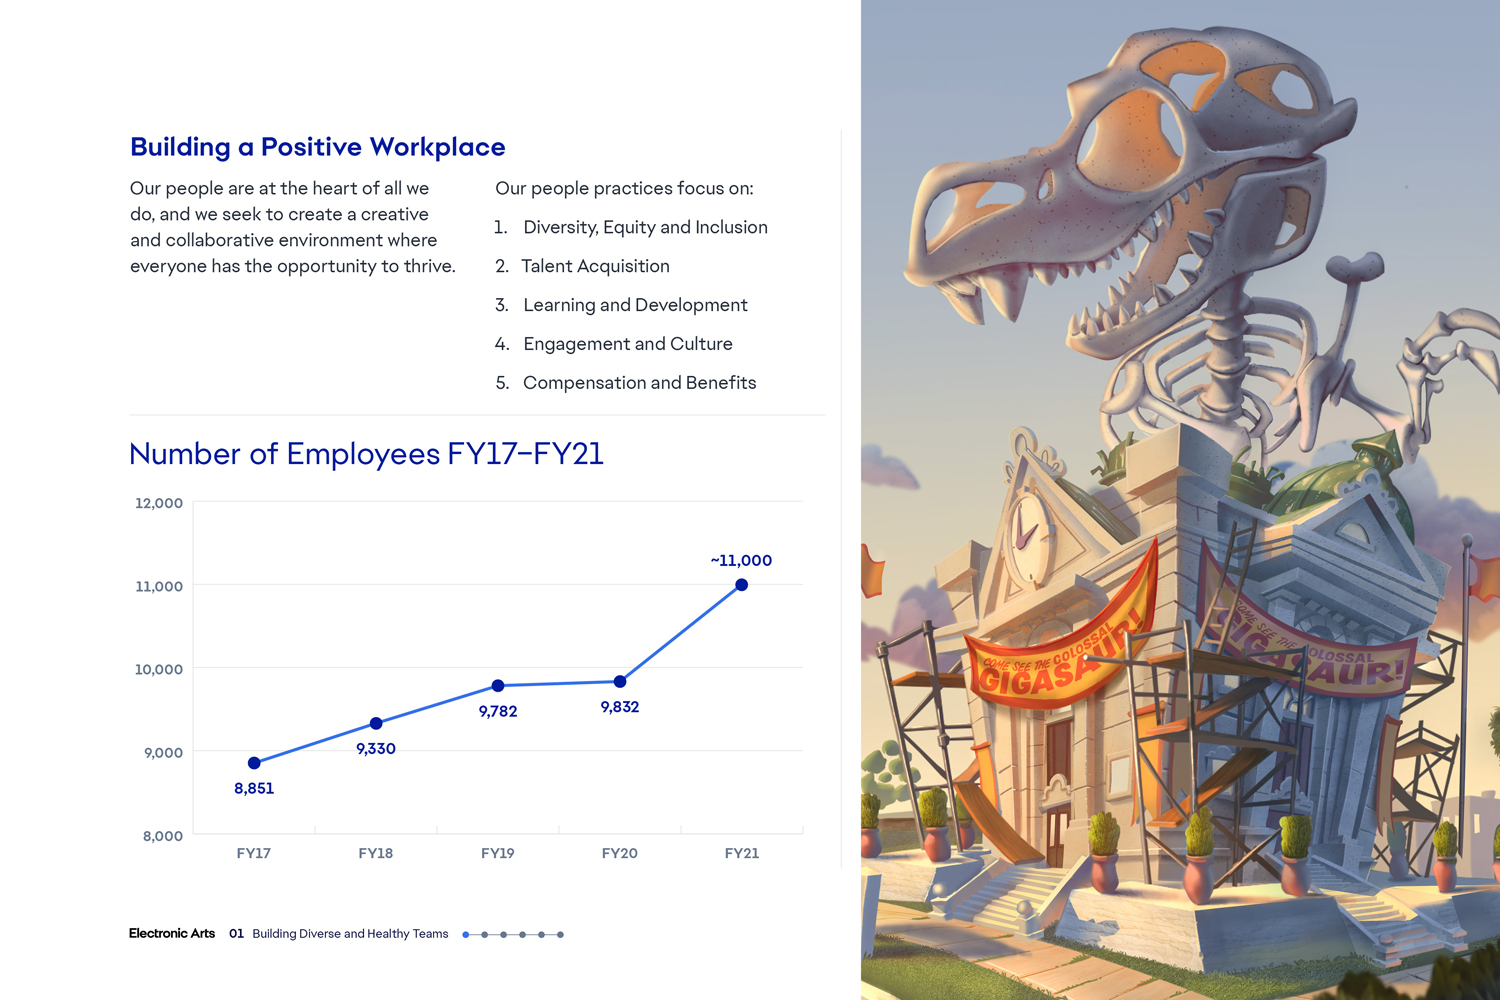Click 'Diversity, Equity and Inclusion' list item
The height and width of the screenshot is (1000, 1500).
coord(645,227)
